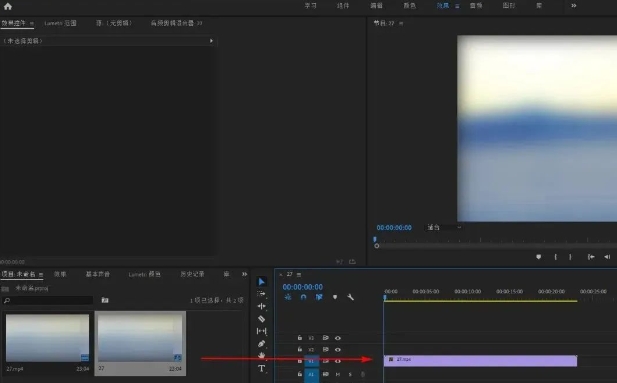
Task: Select 27.mp4 clip on timeline
Action: tap(480, 361)
